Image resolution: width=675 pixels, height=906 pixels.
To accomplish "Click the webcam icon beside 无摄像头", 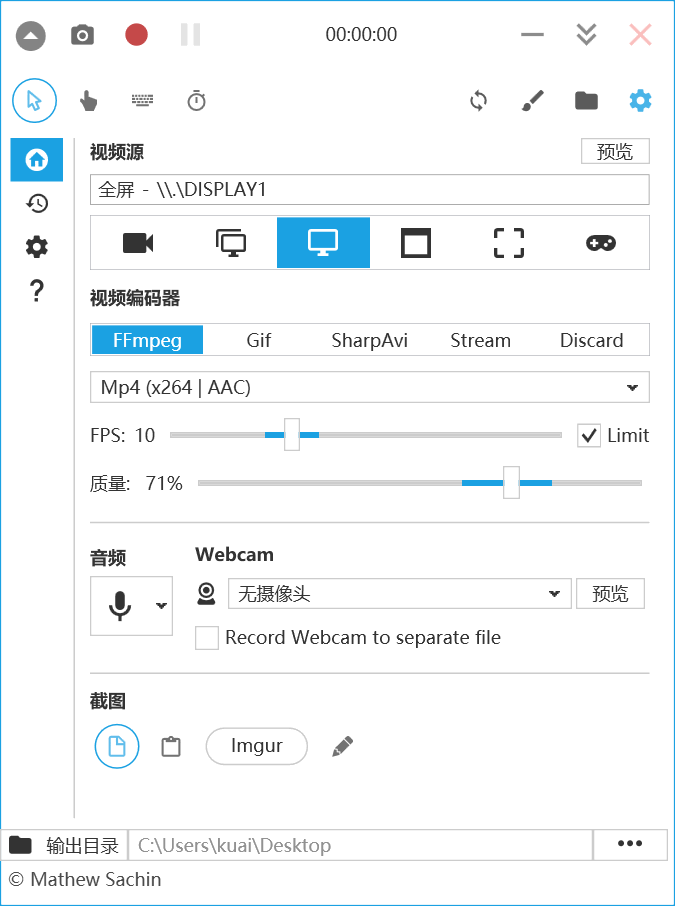I will [x=206, y=594].
